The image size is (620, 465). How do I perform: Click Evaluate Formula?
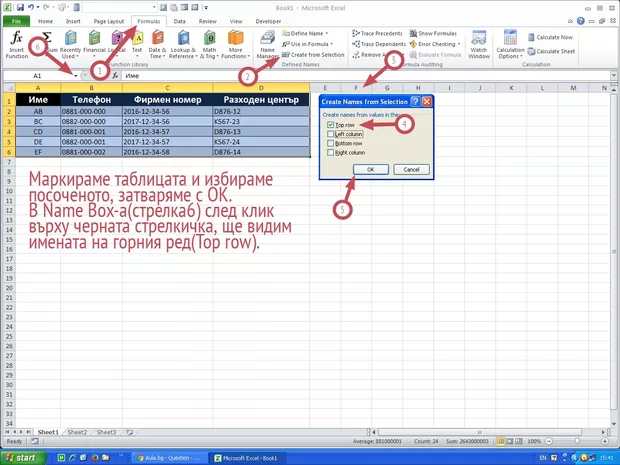435,55
